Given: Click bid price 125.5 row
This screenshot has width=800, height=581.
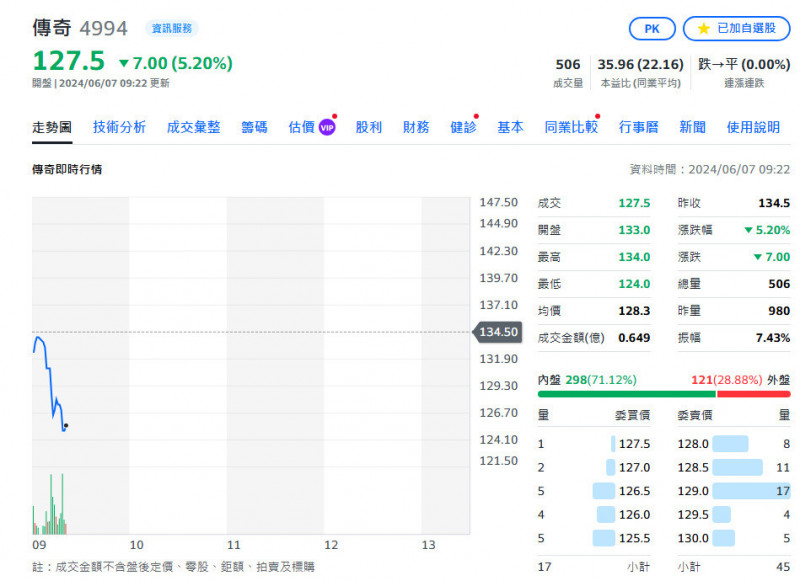Looking at the screenshot, I should [x=594, y=538].
